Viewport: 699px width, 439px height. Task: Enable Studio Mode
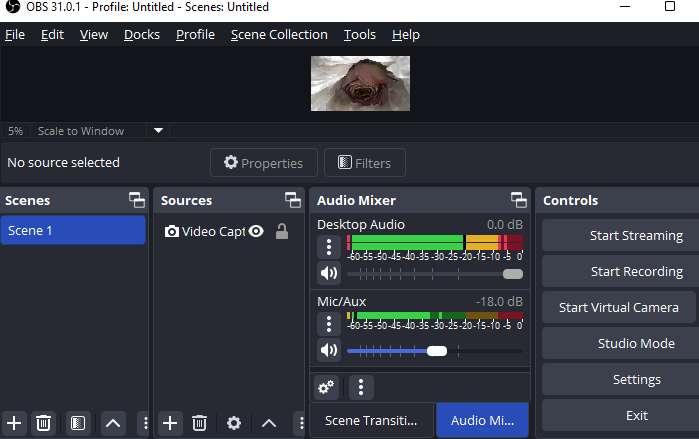(x=621, y=343)
